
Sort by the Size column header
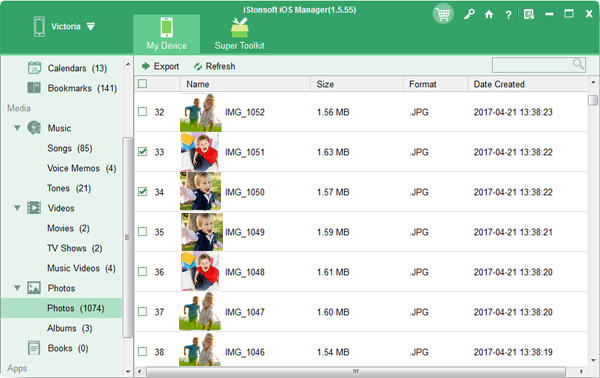[357, 84]
